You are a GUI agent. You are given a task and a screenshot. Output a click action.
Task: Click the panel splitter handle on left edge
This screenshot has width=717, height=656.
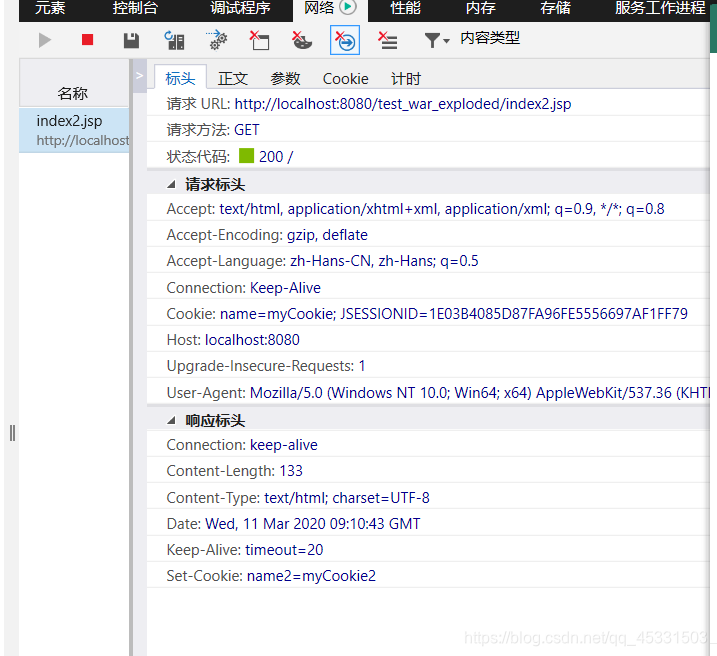click(x=12, y=433)
